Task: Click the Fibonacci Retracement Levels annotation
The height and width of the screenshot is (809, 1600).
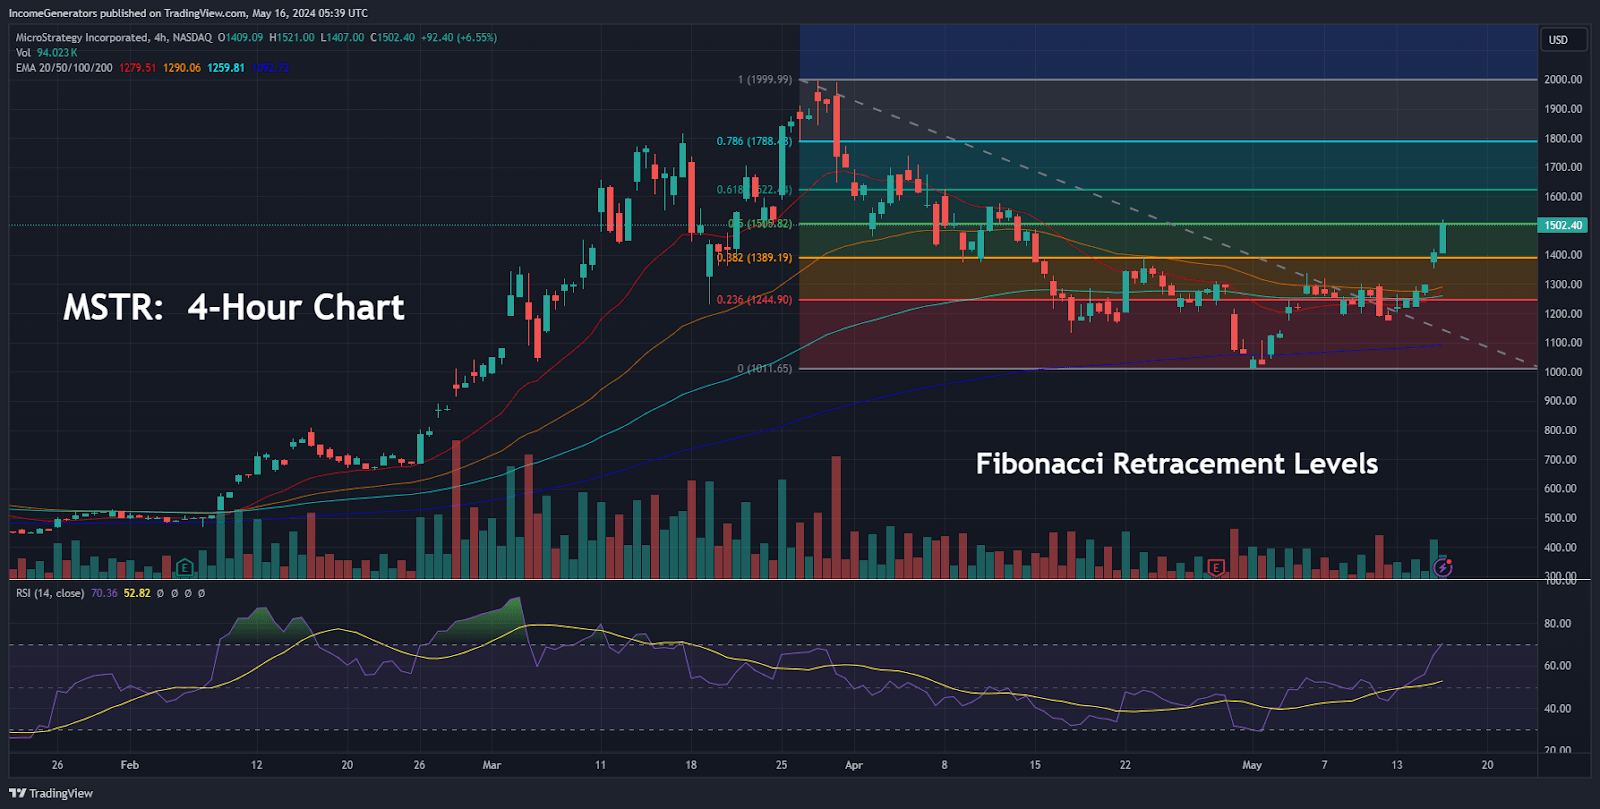Action: [1177, 463]
